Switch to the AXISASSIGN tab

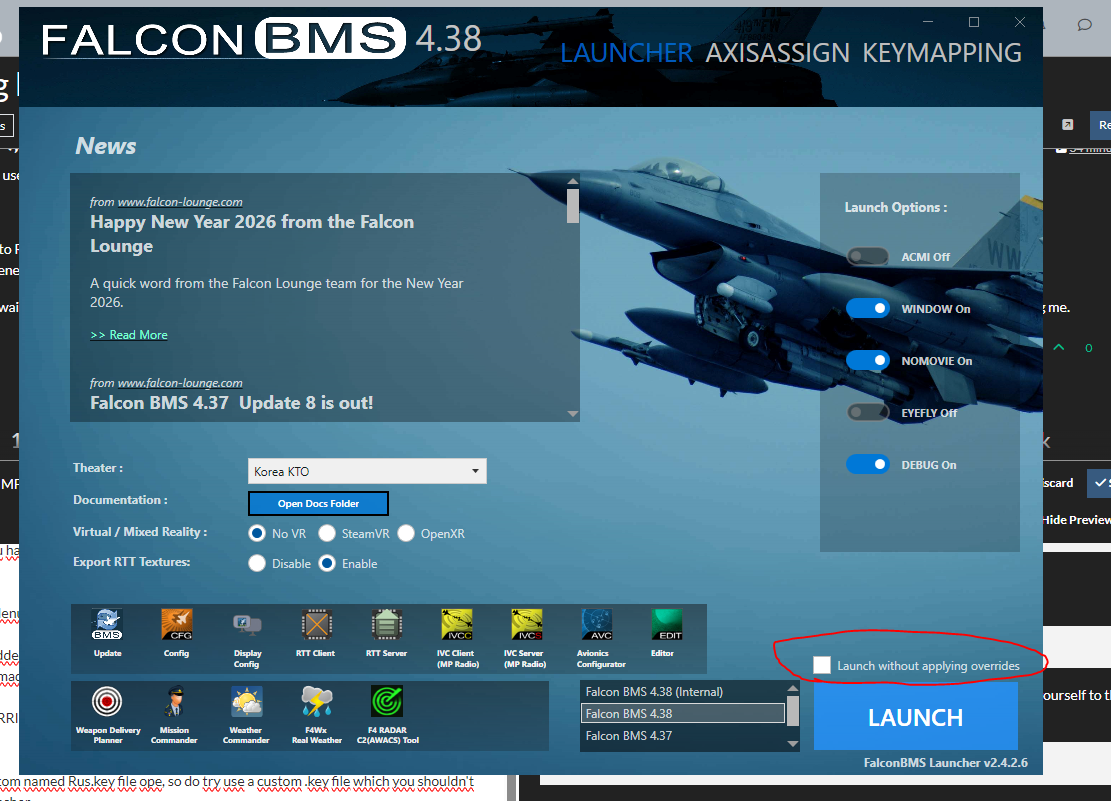tap(777, 53)
